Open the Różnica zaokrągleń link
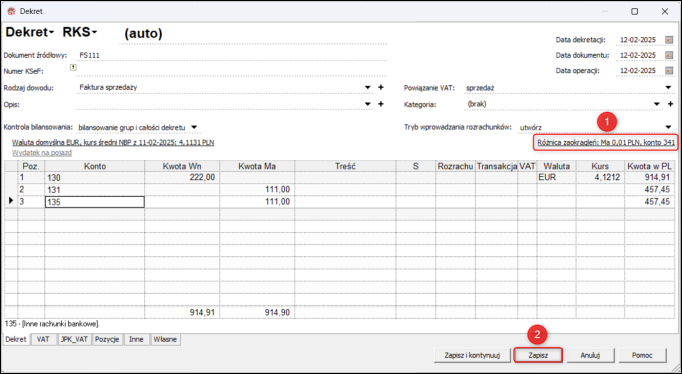This screenshot has width=682, height=374. [606, 142]
